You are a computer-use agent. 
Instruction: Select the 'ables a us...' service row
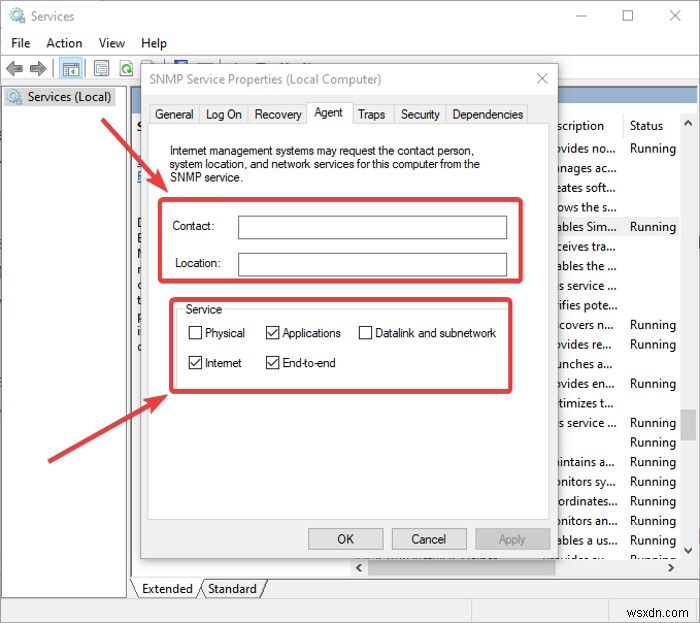pyautogui.click(x=618, y=540)
